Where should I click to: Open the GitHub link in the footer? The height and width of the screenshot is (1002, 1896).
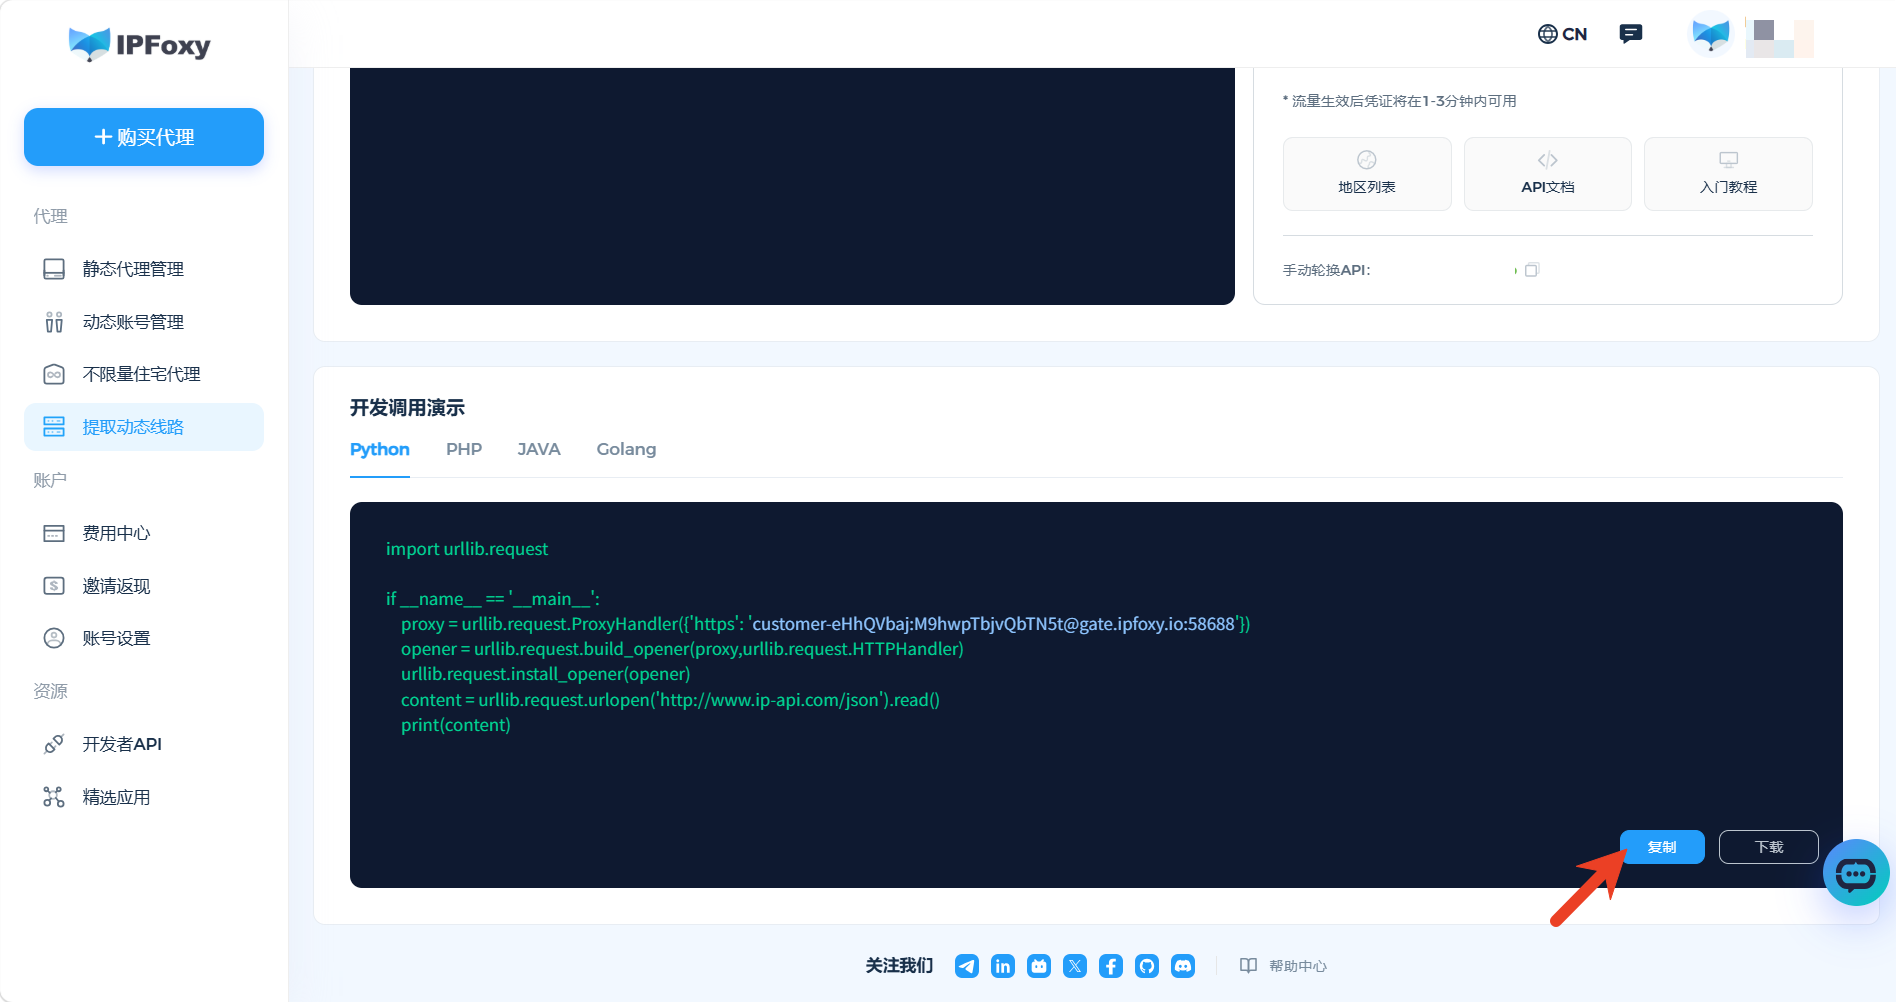(x=1147, y=966)
